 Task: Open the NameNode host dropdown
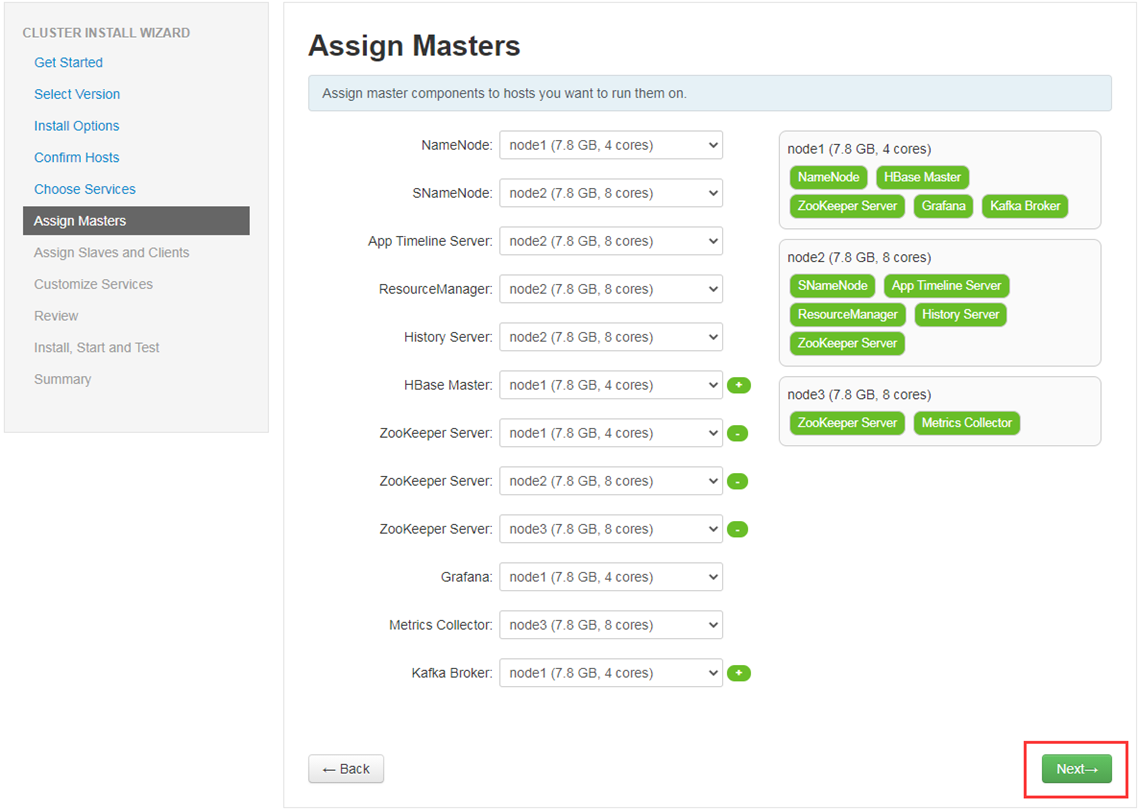click(611, 145)
